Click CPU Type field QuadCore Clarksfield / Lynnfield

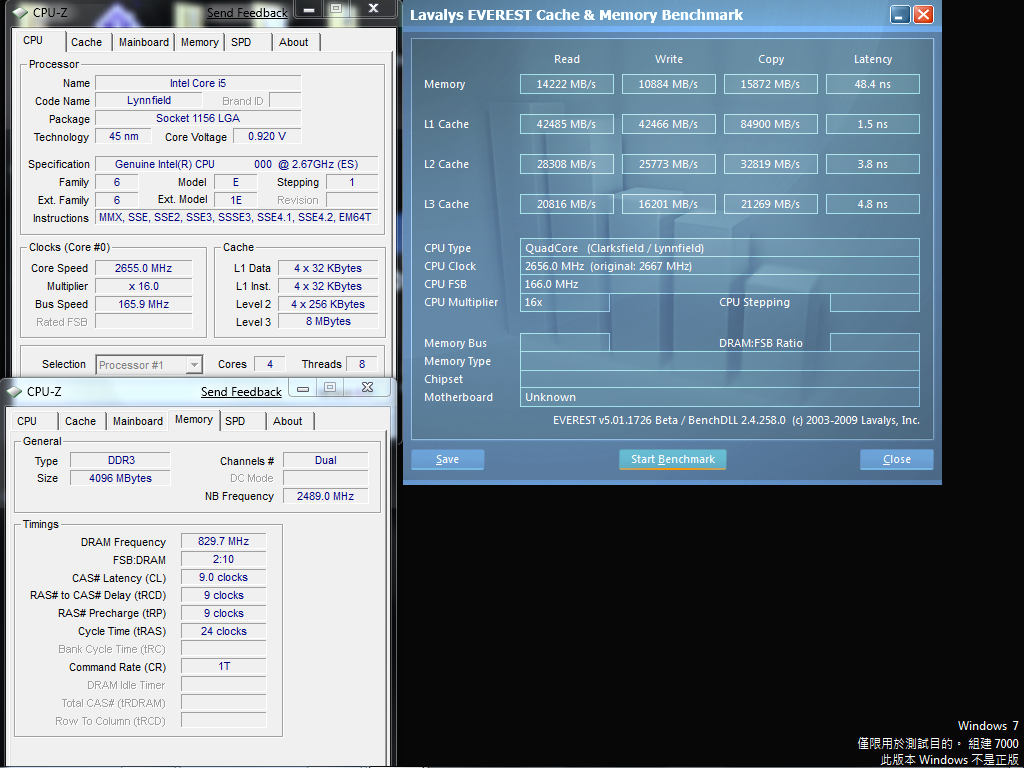[x=720, y=248]
